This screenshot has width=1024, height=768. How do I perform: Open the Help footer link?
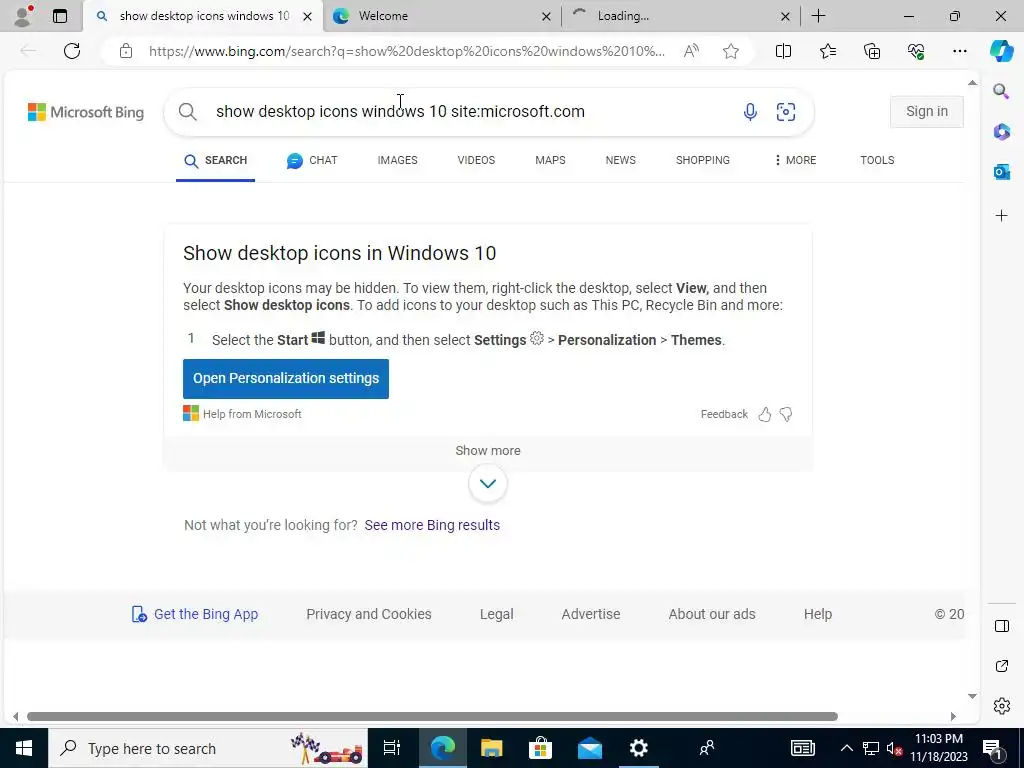(818, 614)
